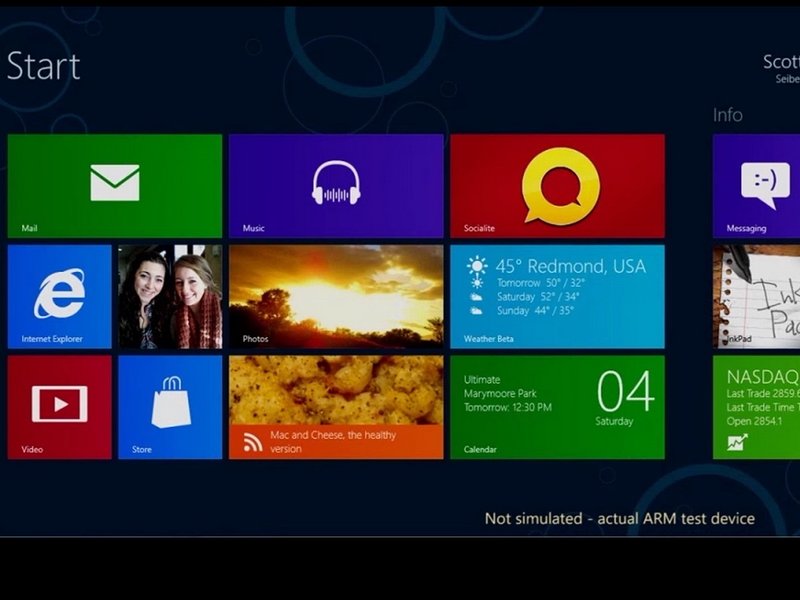Image resolution: width=800 pixels, height=600 pixels.
Task: Click the 'Internet Explorer' tile label
Action: [52, 339]
